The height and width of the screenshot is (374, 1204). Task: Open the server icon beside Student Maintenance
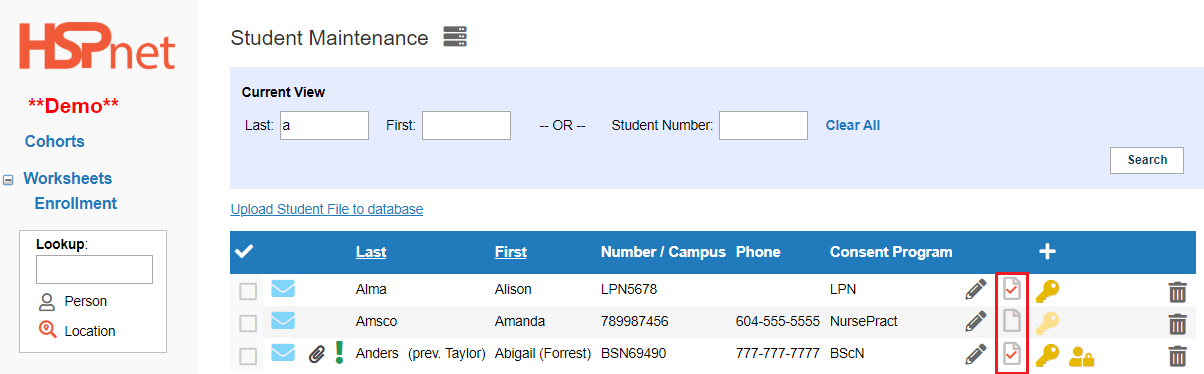(456, 38)
